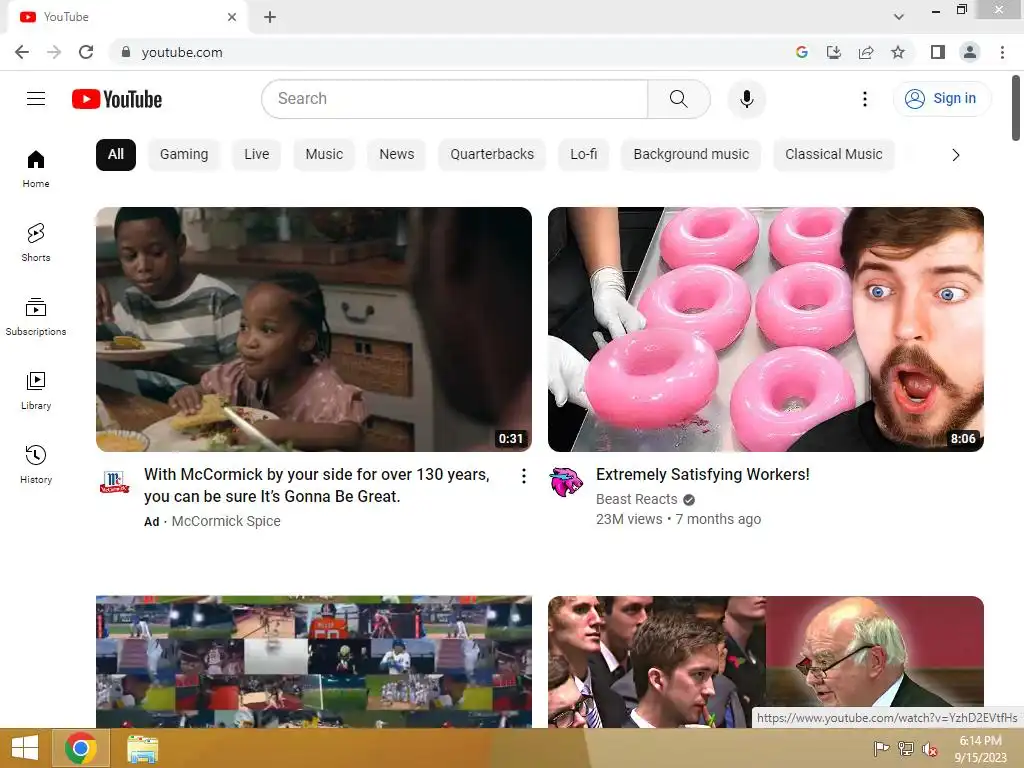The image size is (1024, 768).
Task: Show more category chips arrow
Action: point(955,155)
